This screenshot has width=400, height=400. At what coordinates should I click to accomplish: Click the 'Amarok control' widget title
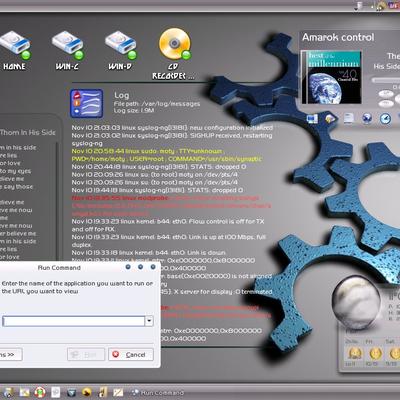coord(338,37)
